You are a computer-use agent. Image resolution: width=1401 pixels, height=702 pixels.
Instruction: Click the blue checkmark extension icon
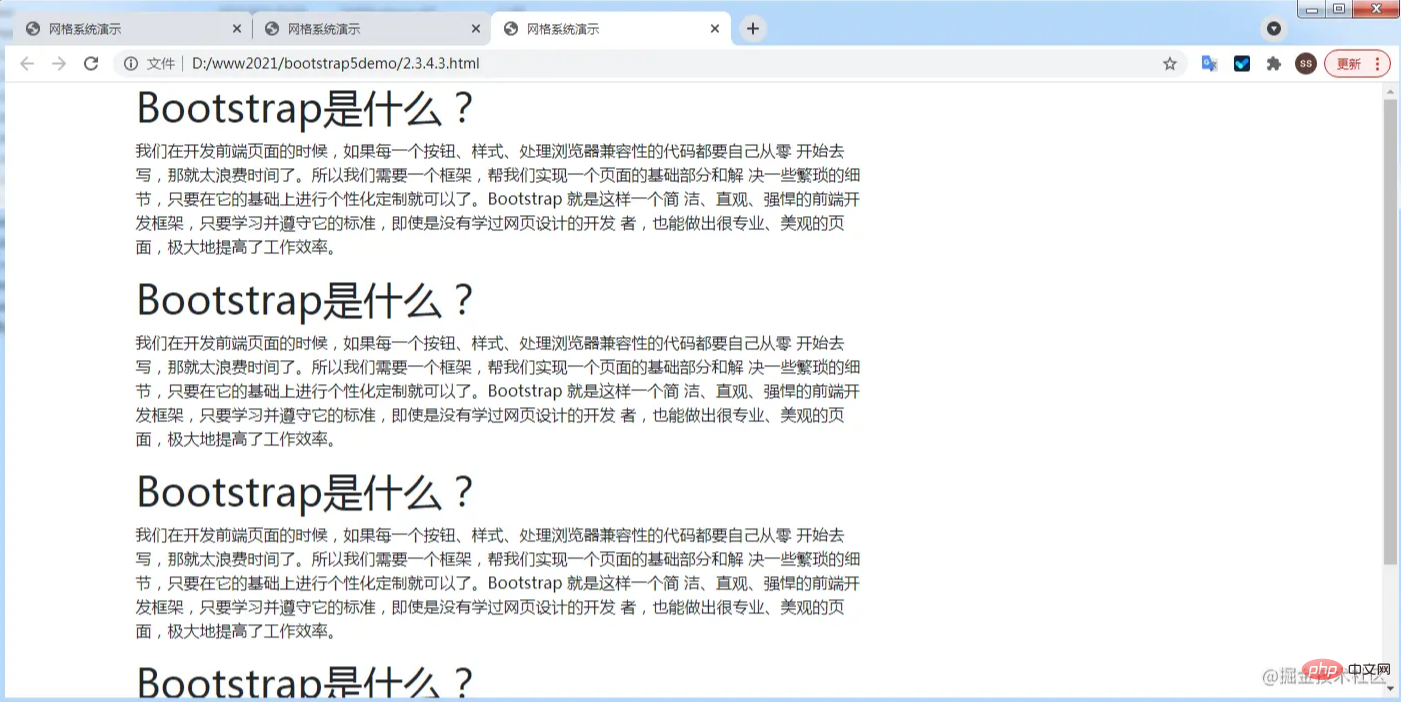(x=1242, y=64)
